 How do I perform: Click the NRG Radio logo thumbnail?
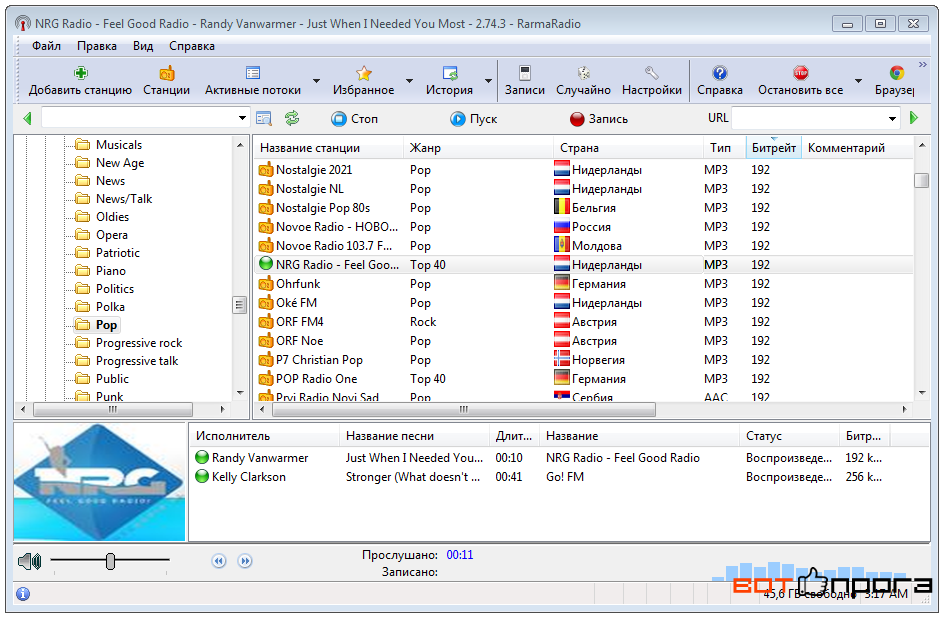tap(99, 482)
